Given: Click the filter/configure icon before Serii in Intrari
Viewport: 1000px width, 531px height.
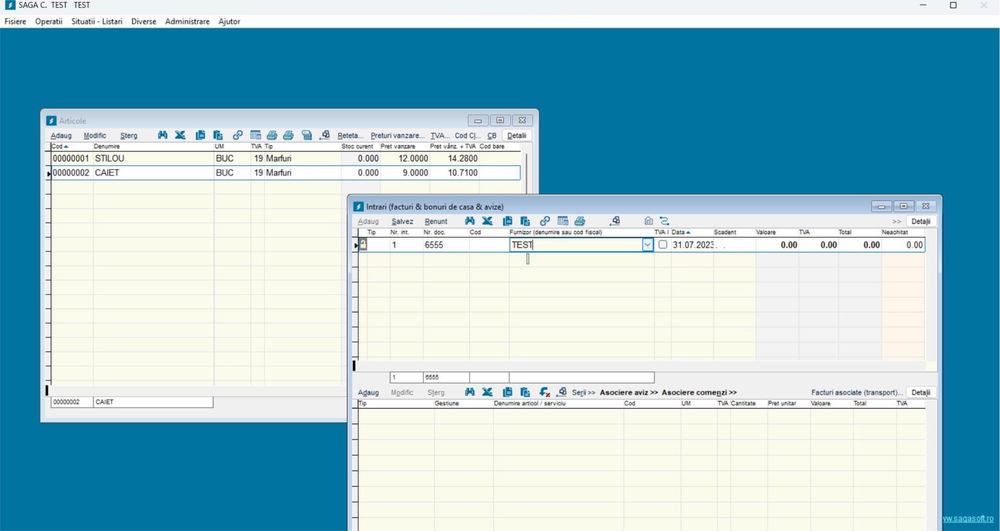Looking at the screenshot, I should [561, 392].
